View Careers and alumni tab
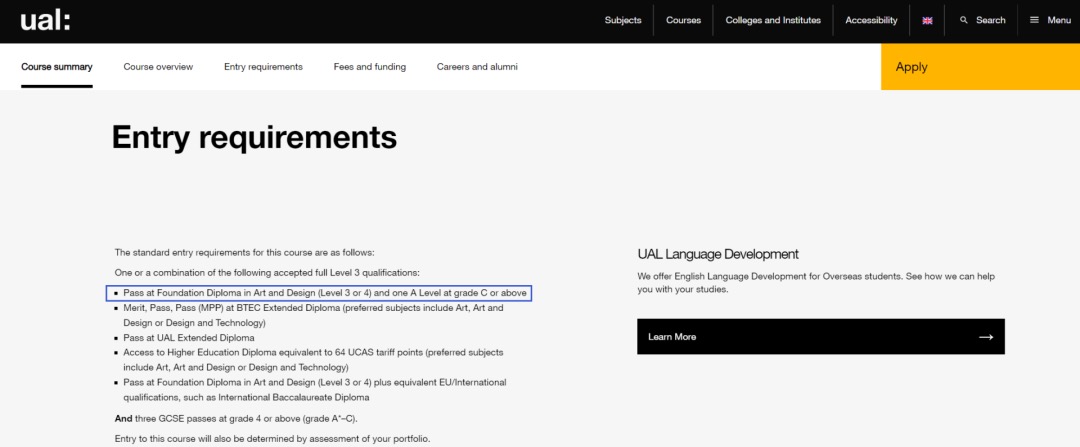 pyautogui.click(x=477, y=67)
